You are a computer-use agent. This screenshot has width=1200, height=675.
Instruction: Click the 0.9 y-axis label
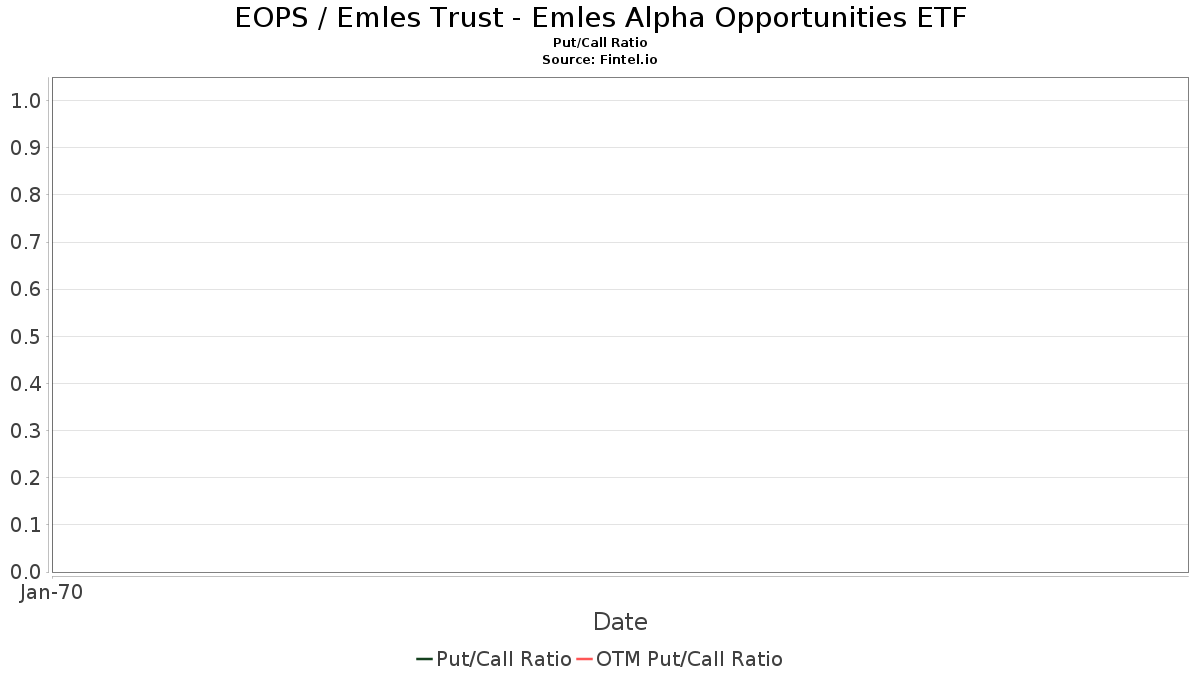pos(25,148)
